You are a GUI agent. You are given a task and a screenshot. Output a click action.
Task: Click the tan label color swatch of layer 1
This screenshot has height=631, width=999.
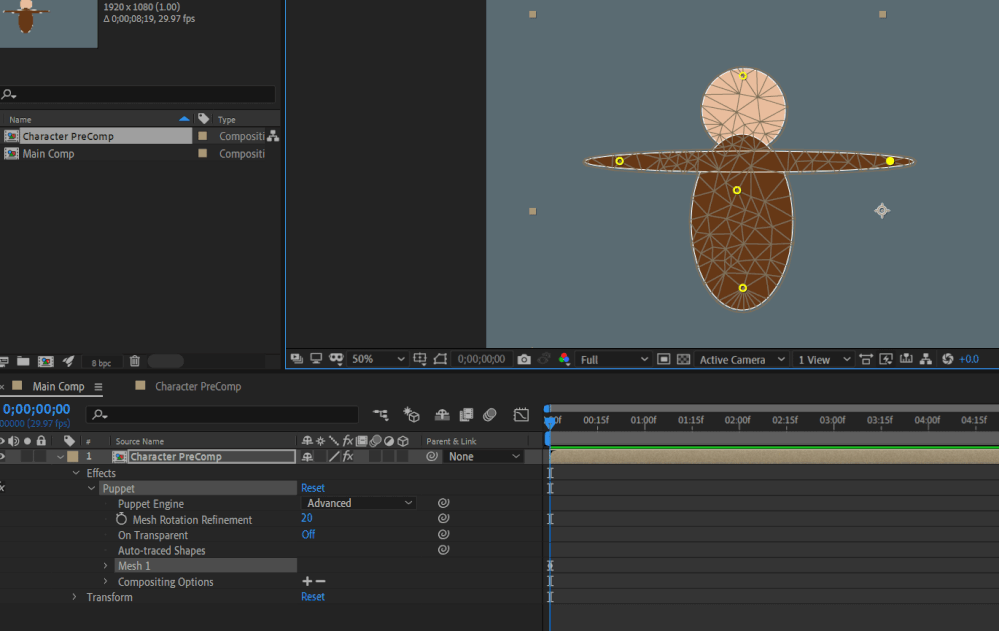(x=73, y=457)
